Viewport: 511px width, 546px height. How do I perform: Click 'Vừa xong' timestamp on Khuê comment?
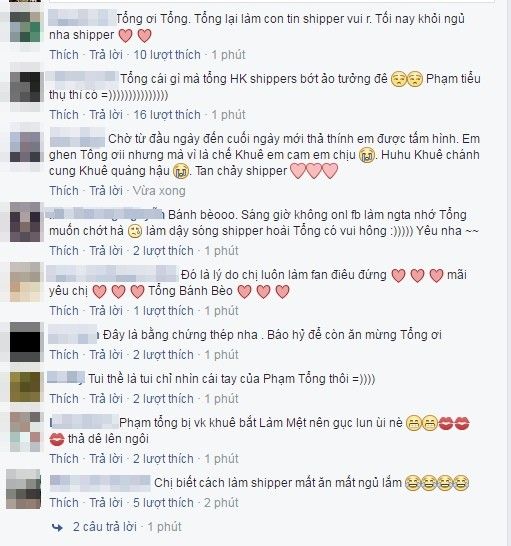point(159,191)
